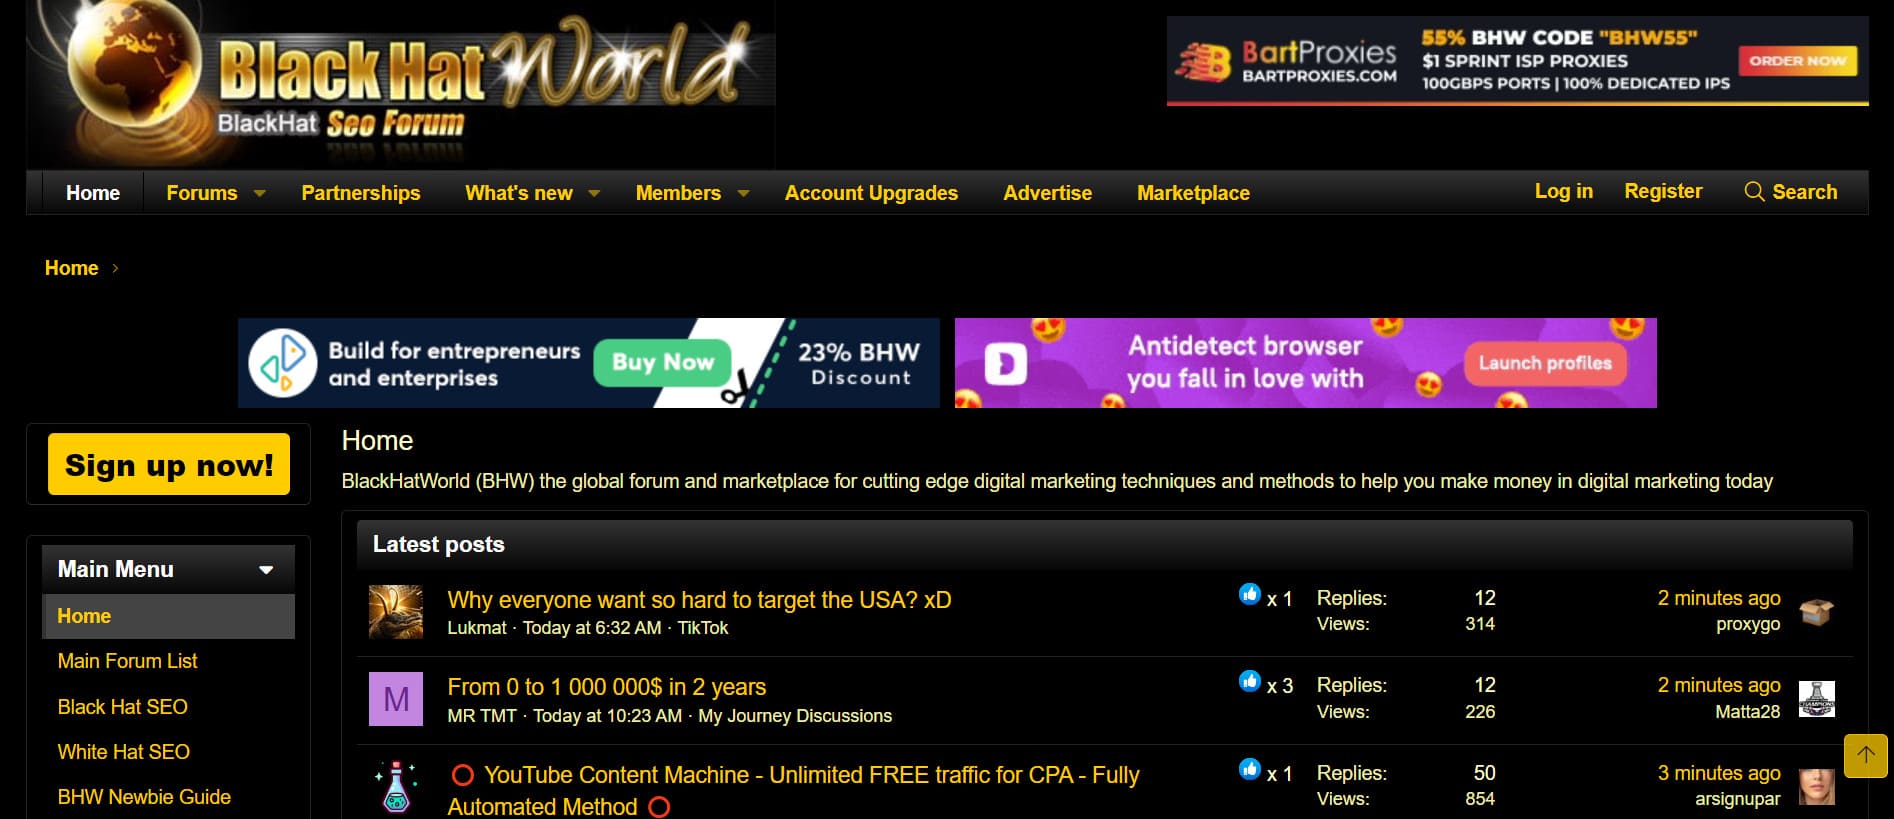
Task: Open the Forums nav item
Action: coord(202,193)
